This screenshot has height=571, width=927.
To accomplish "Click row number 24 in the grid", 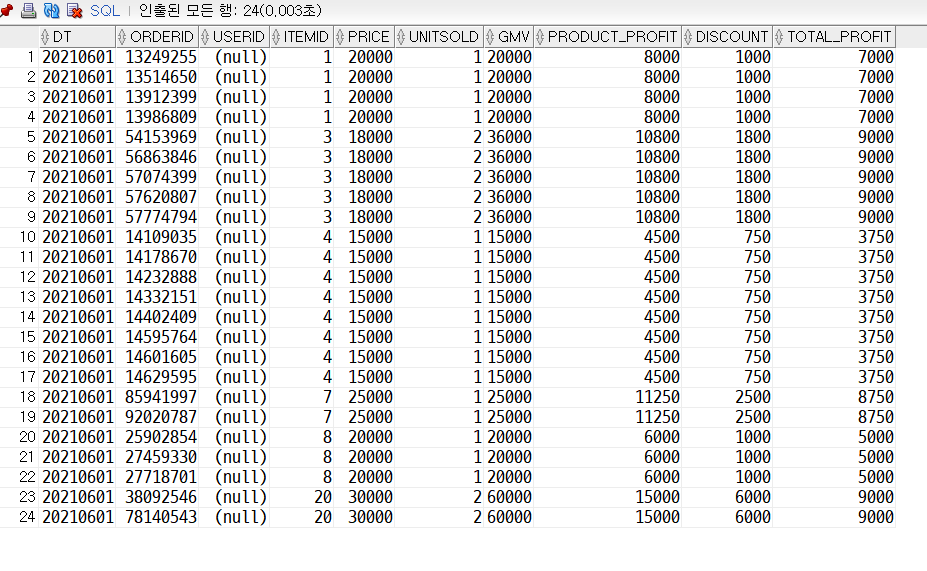I will tap(20, 517).
